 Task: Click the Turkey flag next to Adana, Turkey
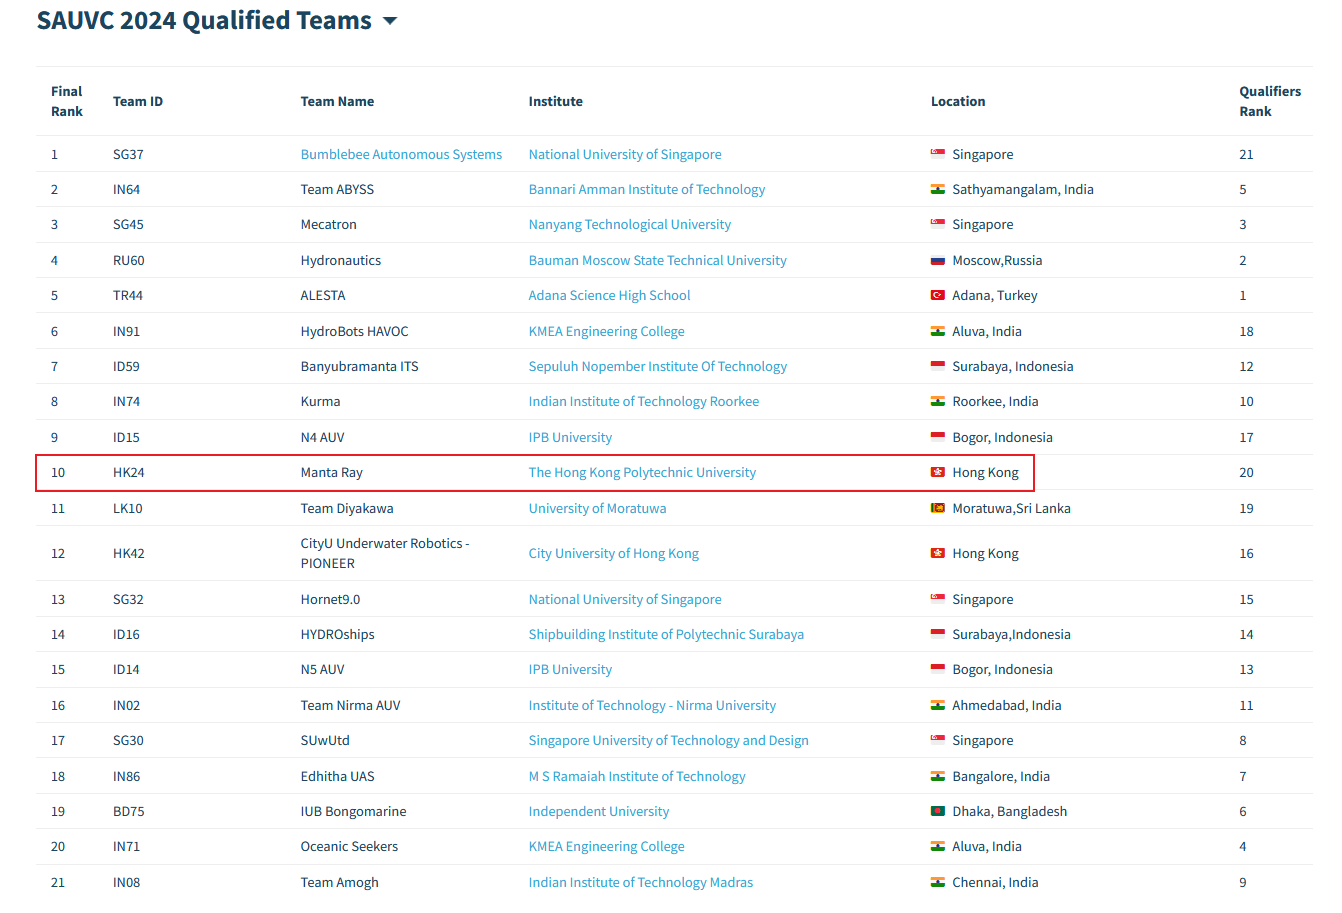[937, 295]
